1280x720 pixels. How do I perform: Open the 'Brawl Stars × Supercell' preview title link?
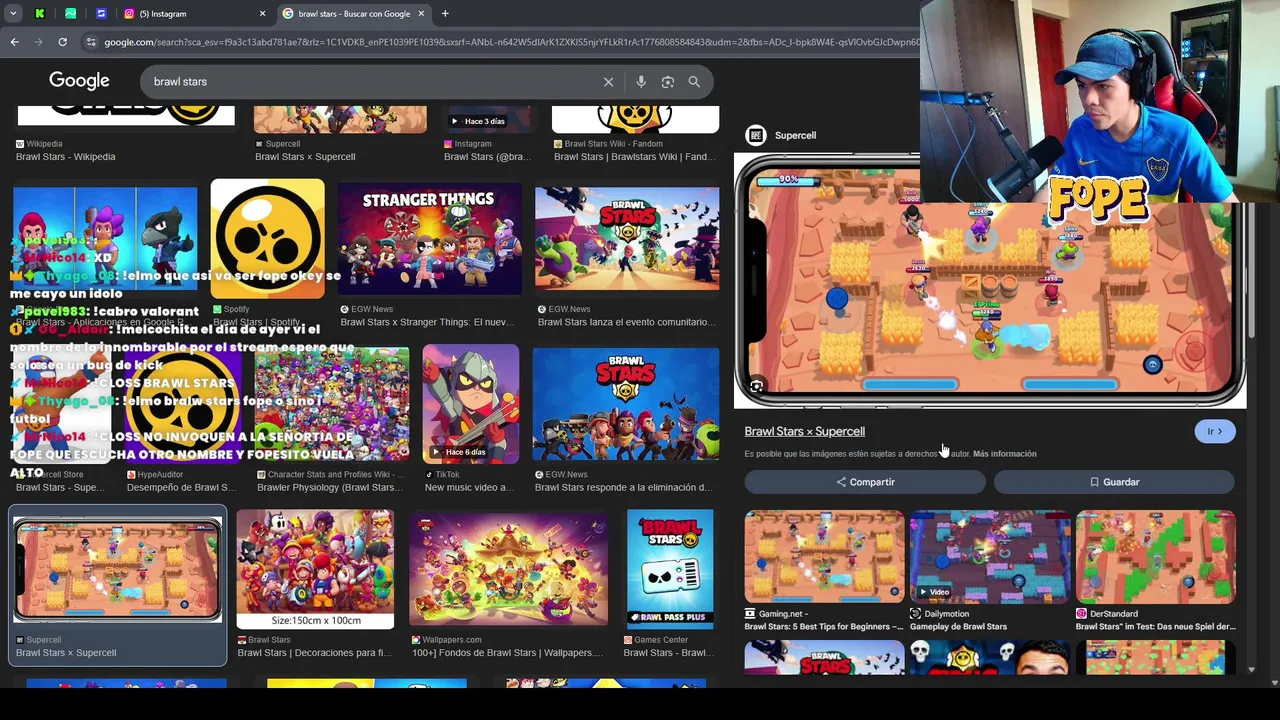tap(804, 432)
